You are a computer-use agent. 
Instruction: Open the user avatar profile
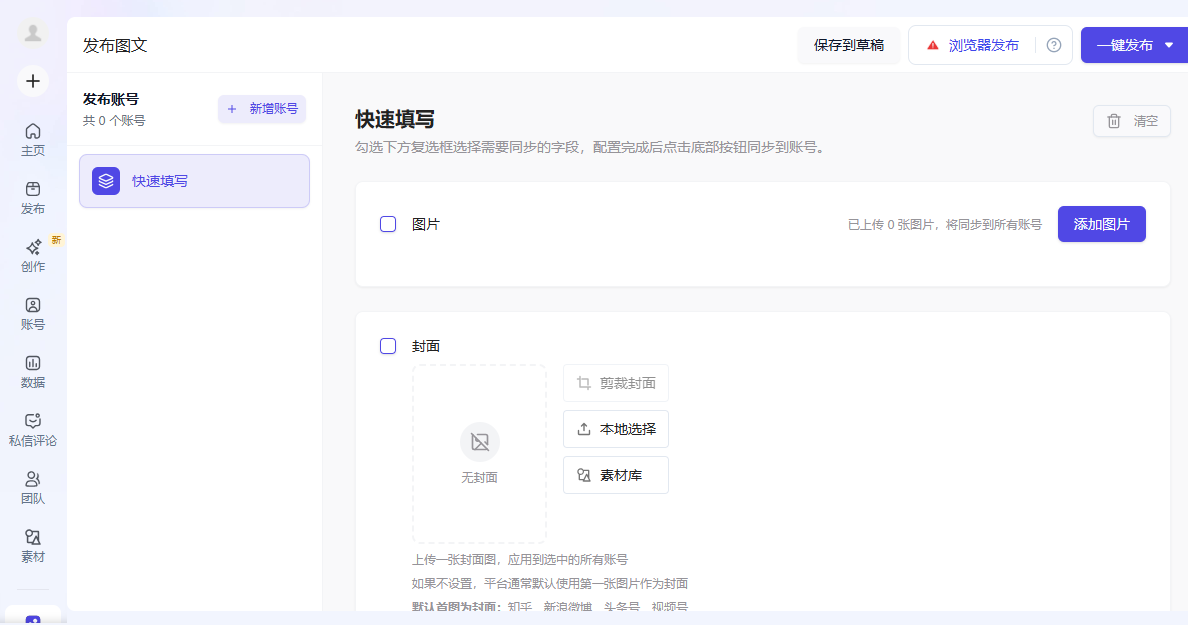coord(33,33)
